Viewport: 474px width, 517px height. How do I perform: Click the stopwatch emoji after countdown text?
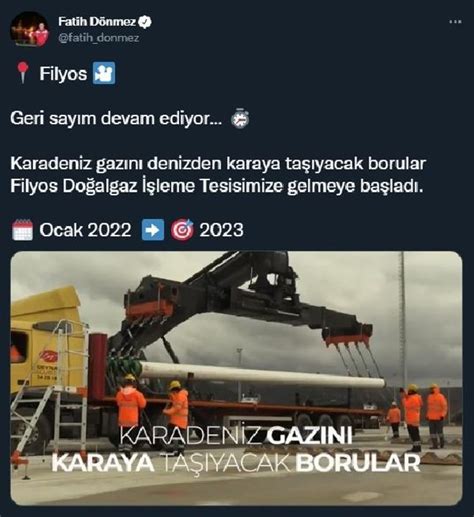tap(240, 118)
